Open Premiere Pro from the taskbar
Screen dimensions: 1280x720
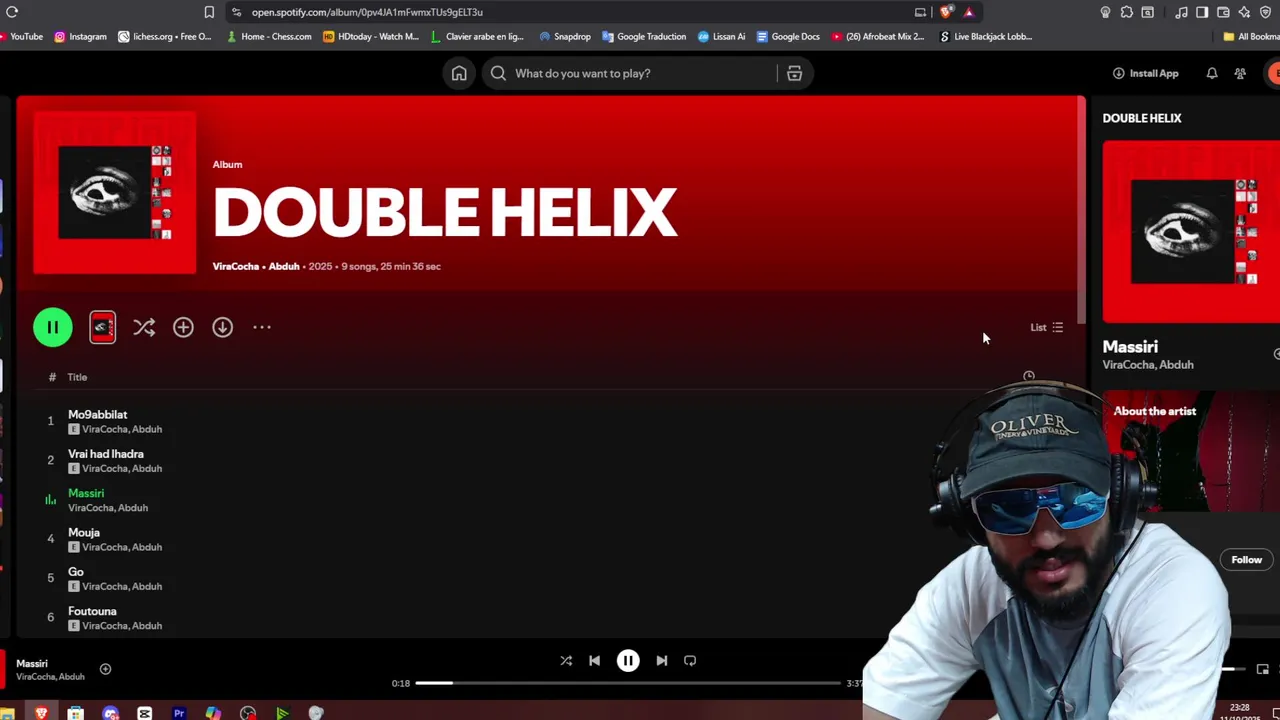179,713
